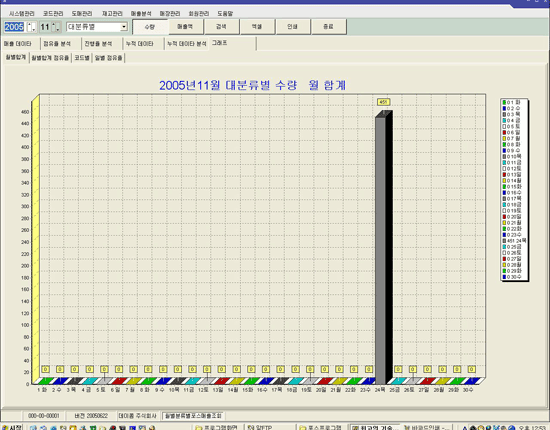Viewport: 550px width, 430px height.
Task: Click the status bar company 데이콤 주식회사
Action: tap(138, 416)
